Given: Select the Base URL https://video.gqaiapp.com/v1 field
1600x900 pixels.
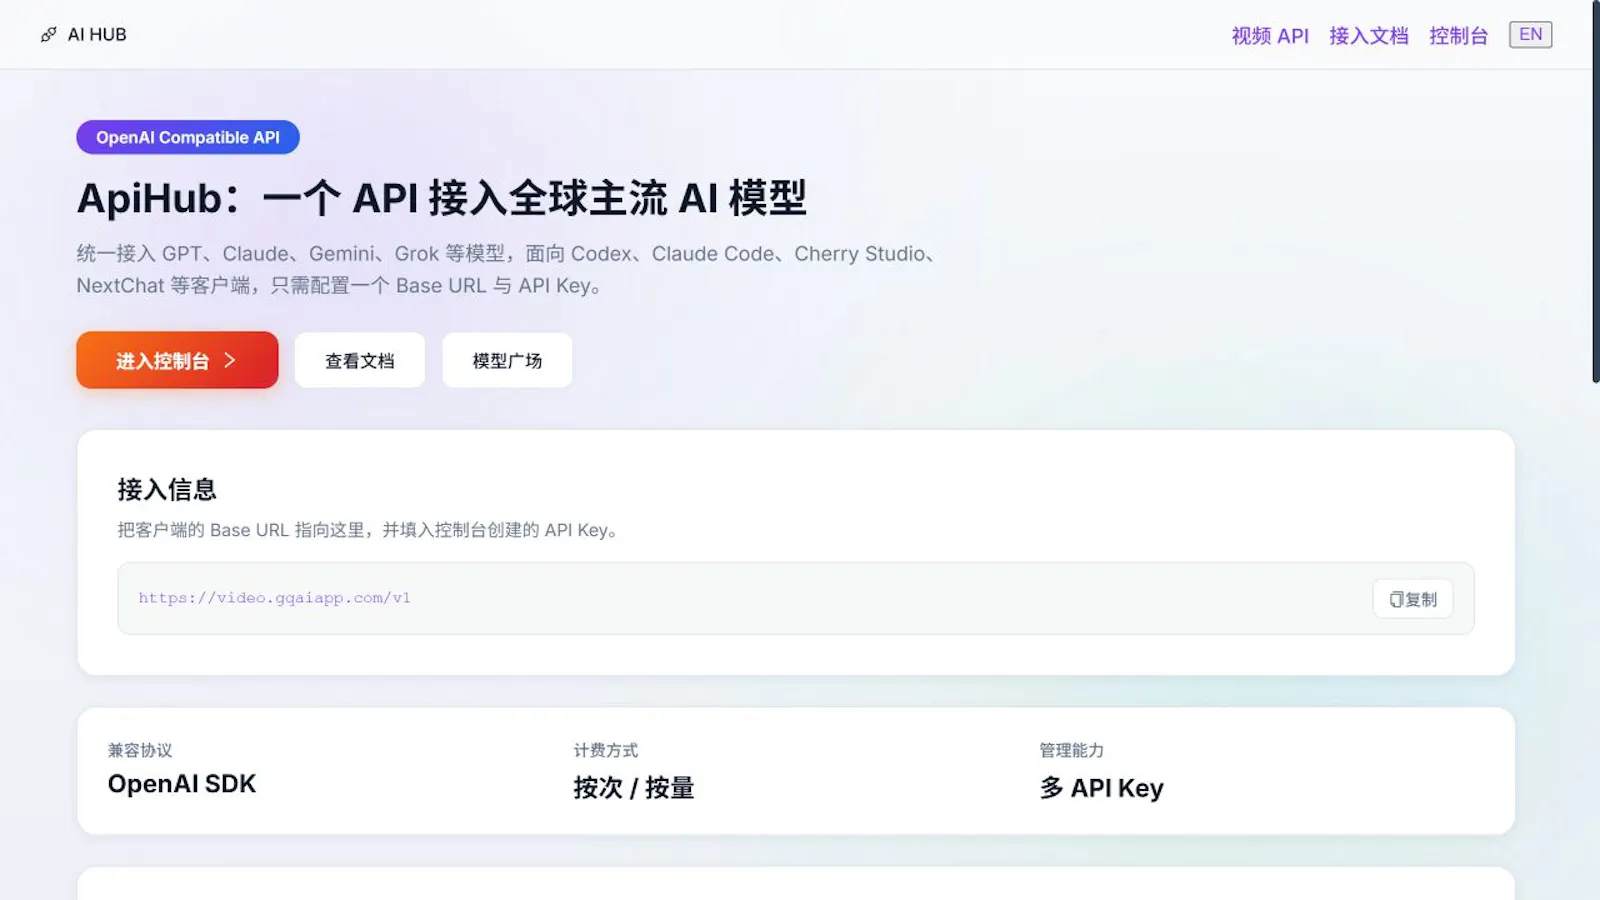Looking at the screenshot, I should coord(796,598).
